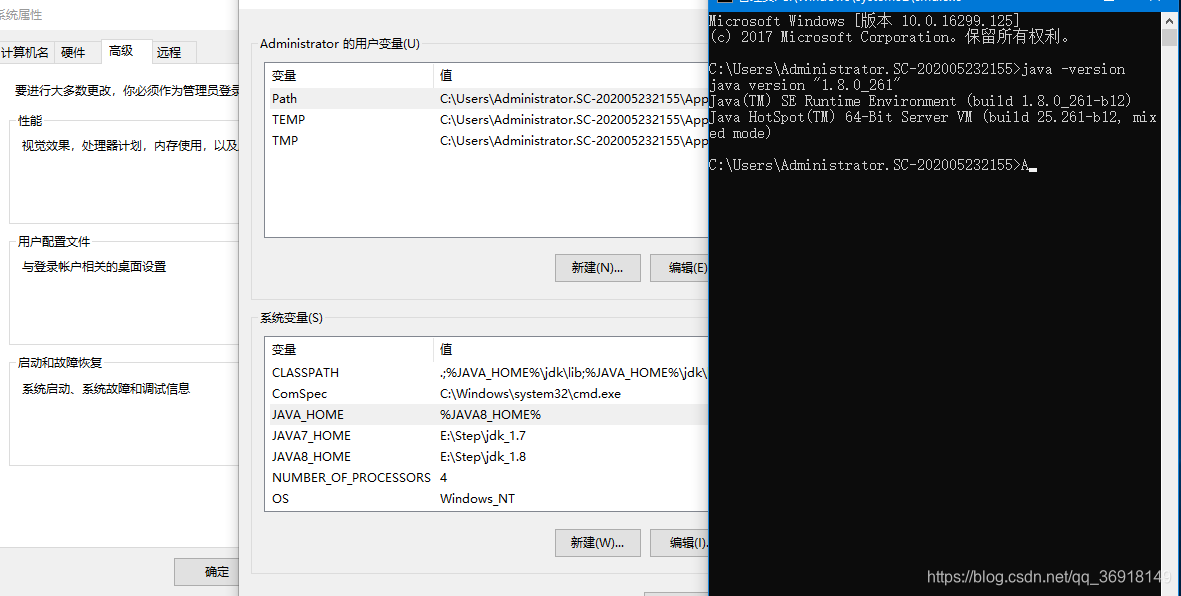Click the 用户配置文件 group label
Screen dimensions: 1181x596
tap(54, 242)
